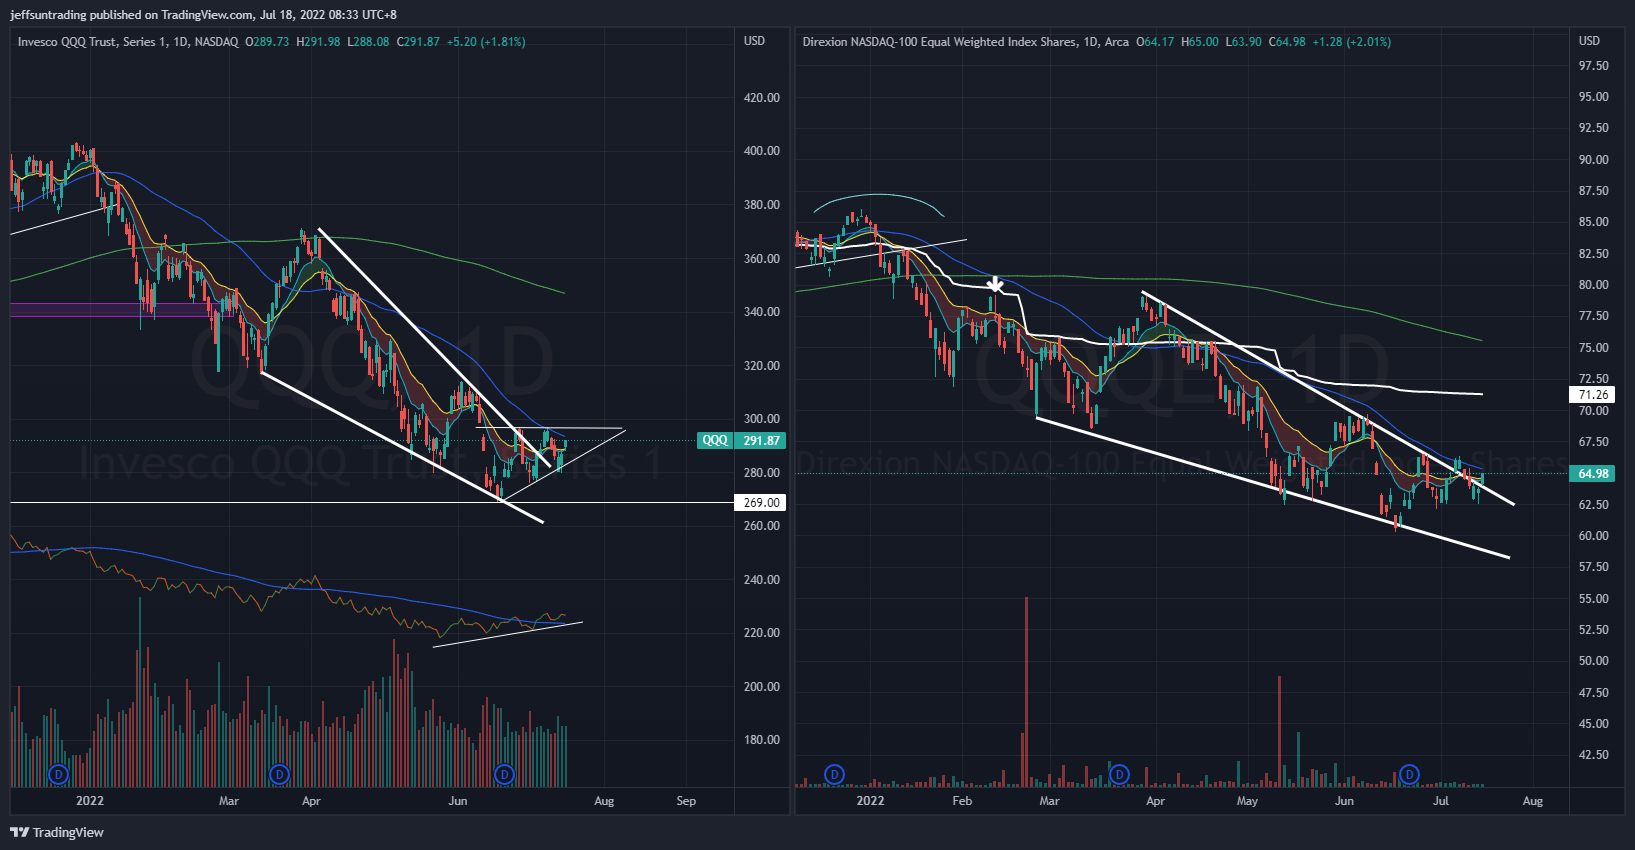Viewport: 1635px width, 850px height.
Task: Click the 220.00 price axis label
Action: point(762,633)
